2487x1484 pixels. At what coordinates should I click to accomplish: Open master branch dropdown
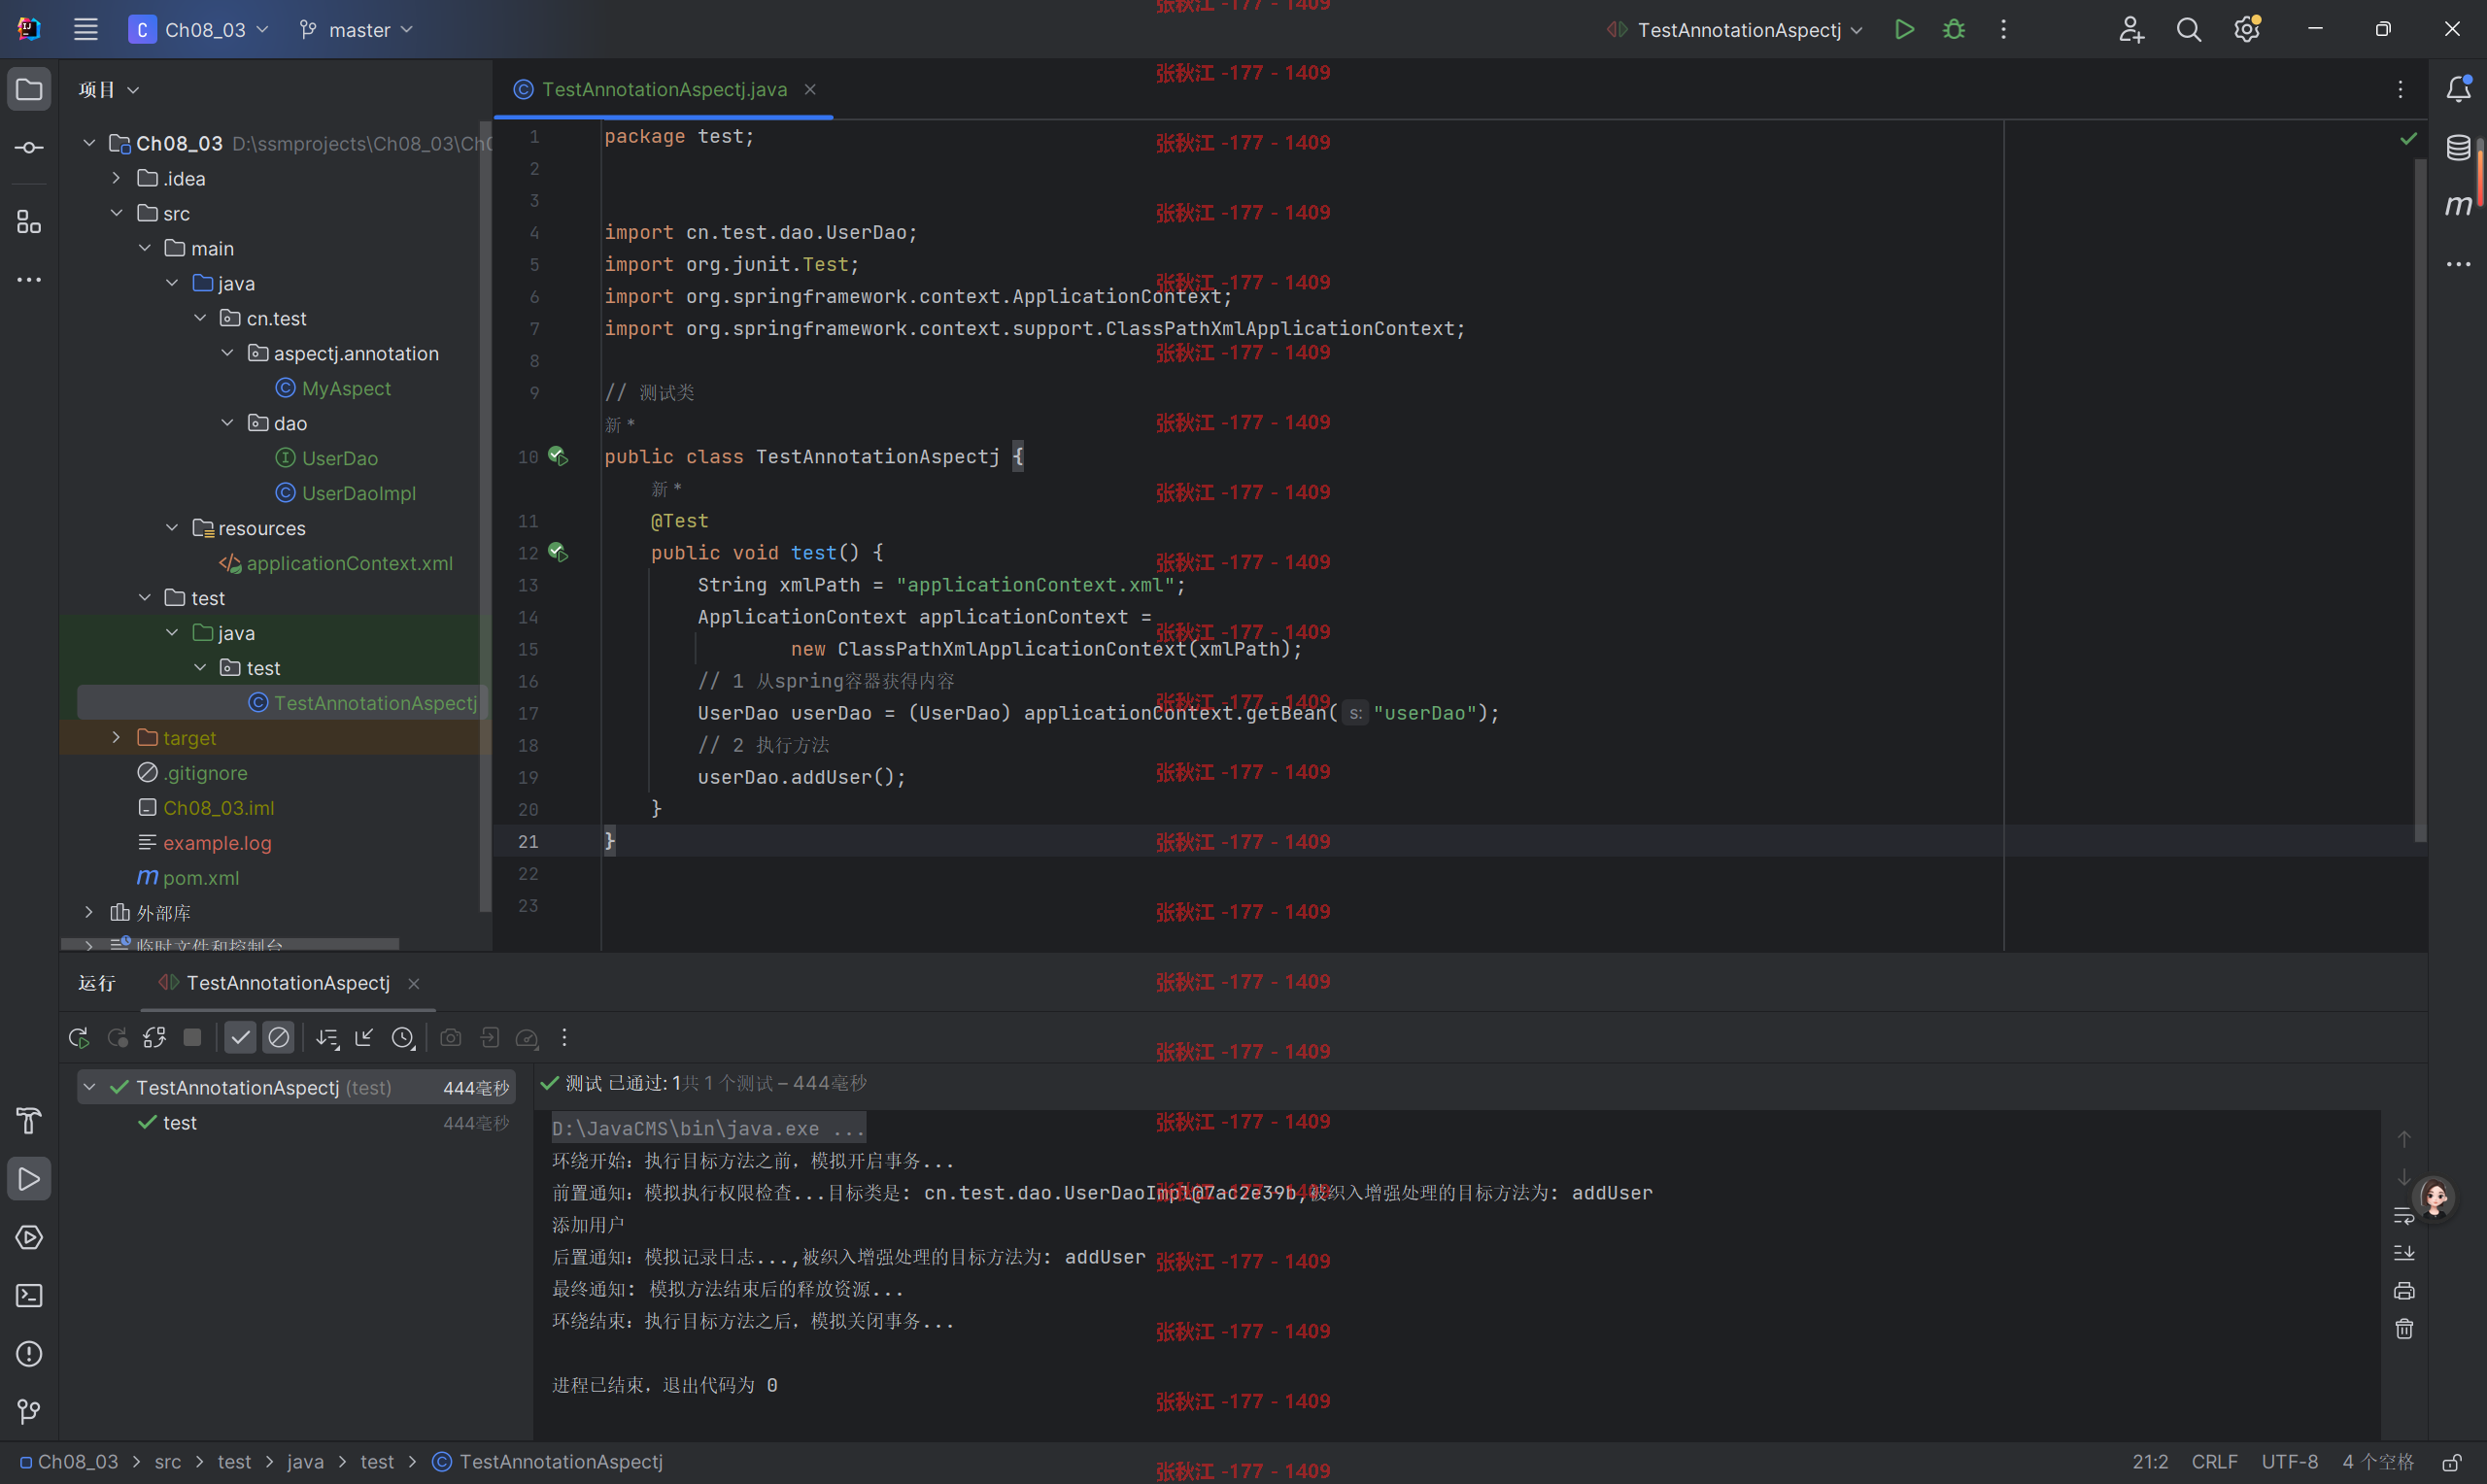pos(356,30)
